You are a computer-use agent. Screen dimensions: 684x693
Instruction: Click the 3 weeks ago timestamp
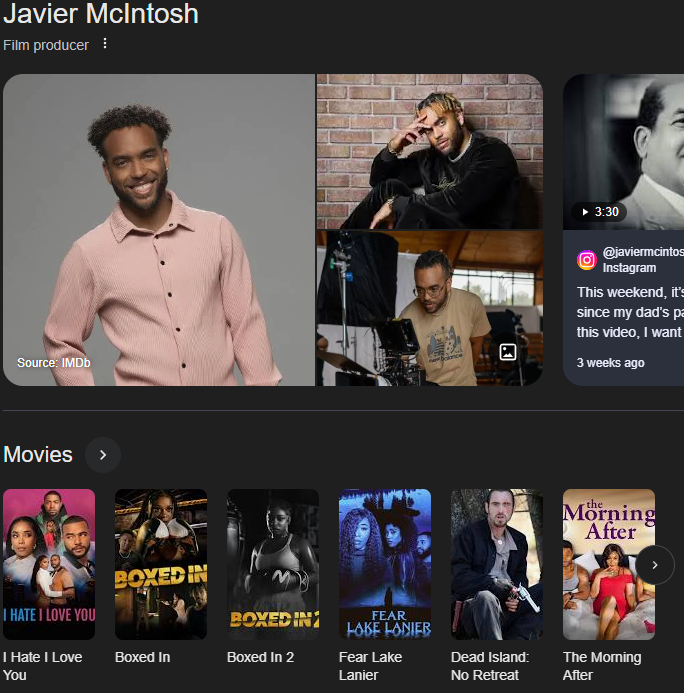tap(611, 363)
